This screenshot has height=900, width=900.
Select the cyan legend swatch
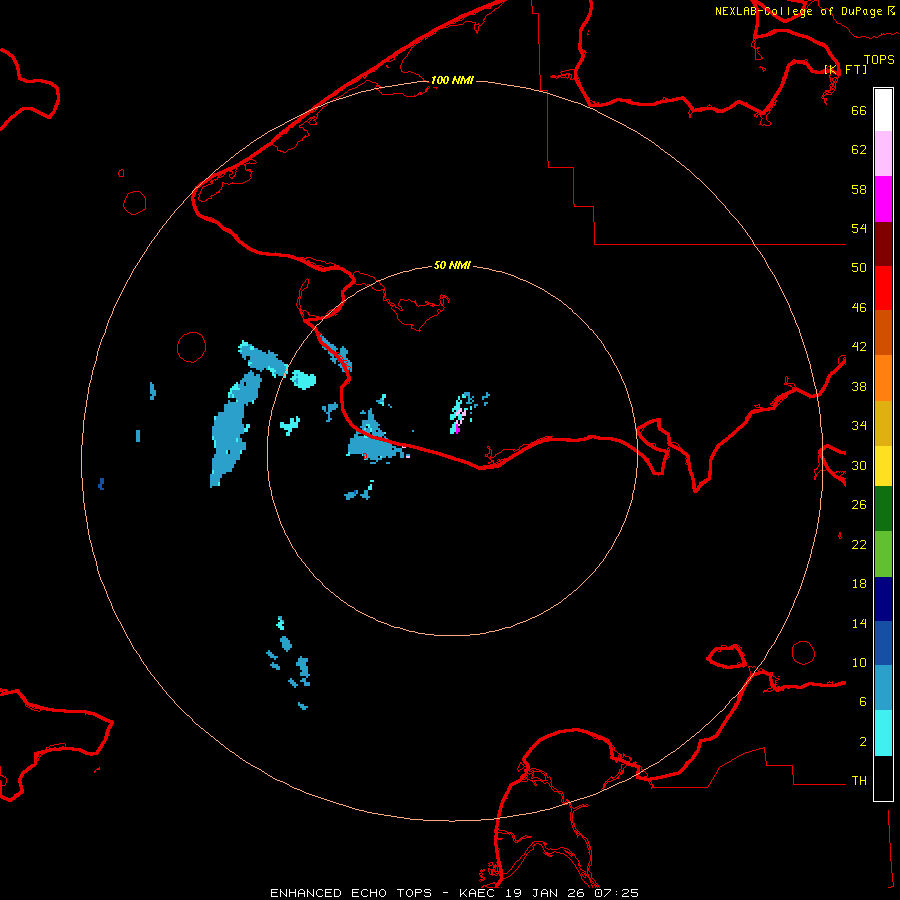883,733
